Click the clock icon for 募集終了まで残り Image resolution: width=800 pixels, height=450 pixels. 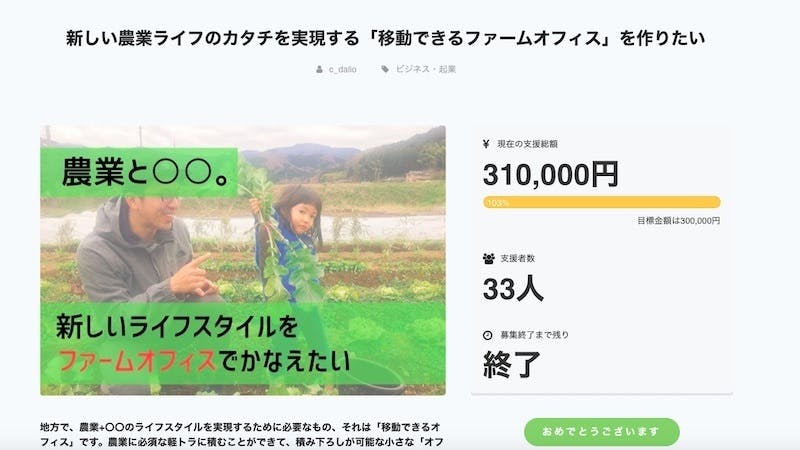487,335
